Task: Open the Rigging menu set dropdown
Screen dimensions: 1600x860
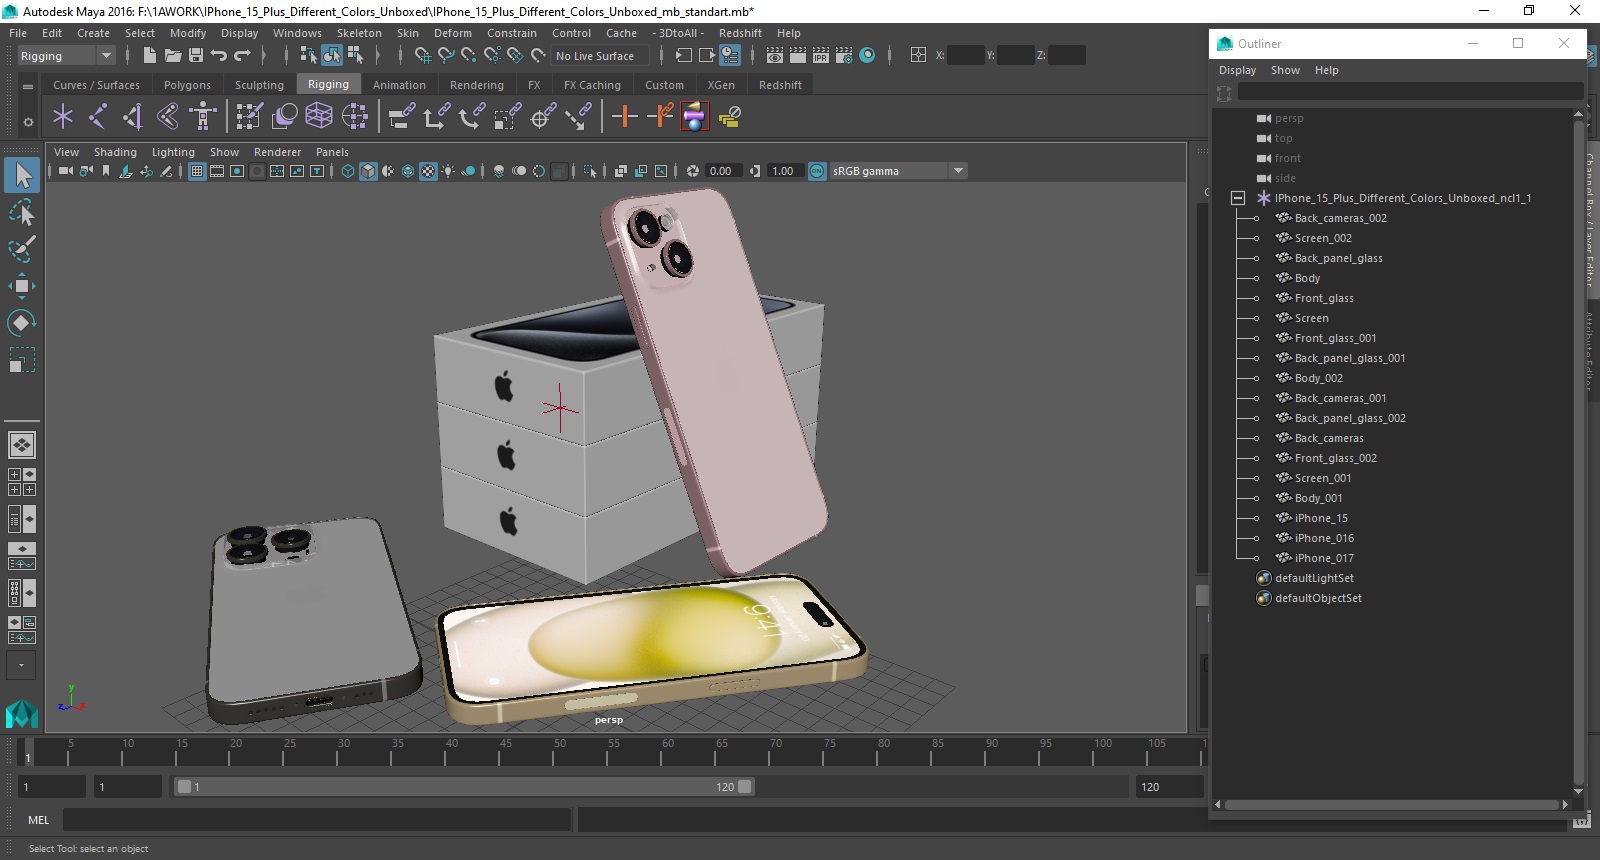Action: [66, 56]
